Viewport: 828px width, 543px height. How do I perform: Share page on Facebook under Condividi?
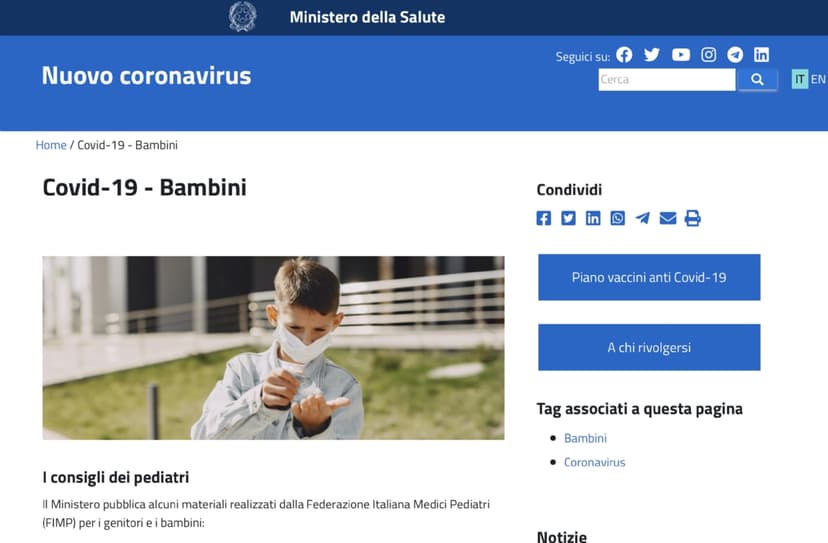543,218
